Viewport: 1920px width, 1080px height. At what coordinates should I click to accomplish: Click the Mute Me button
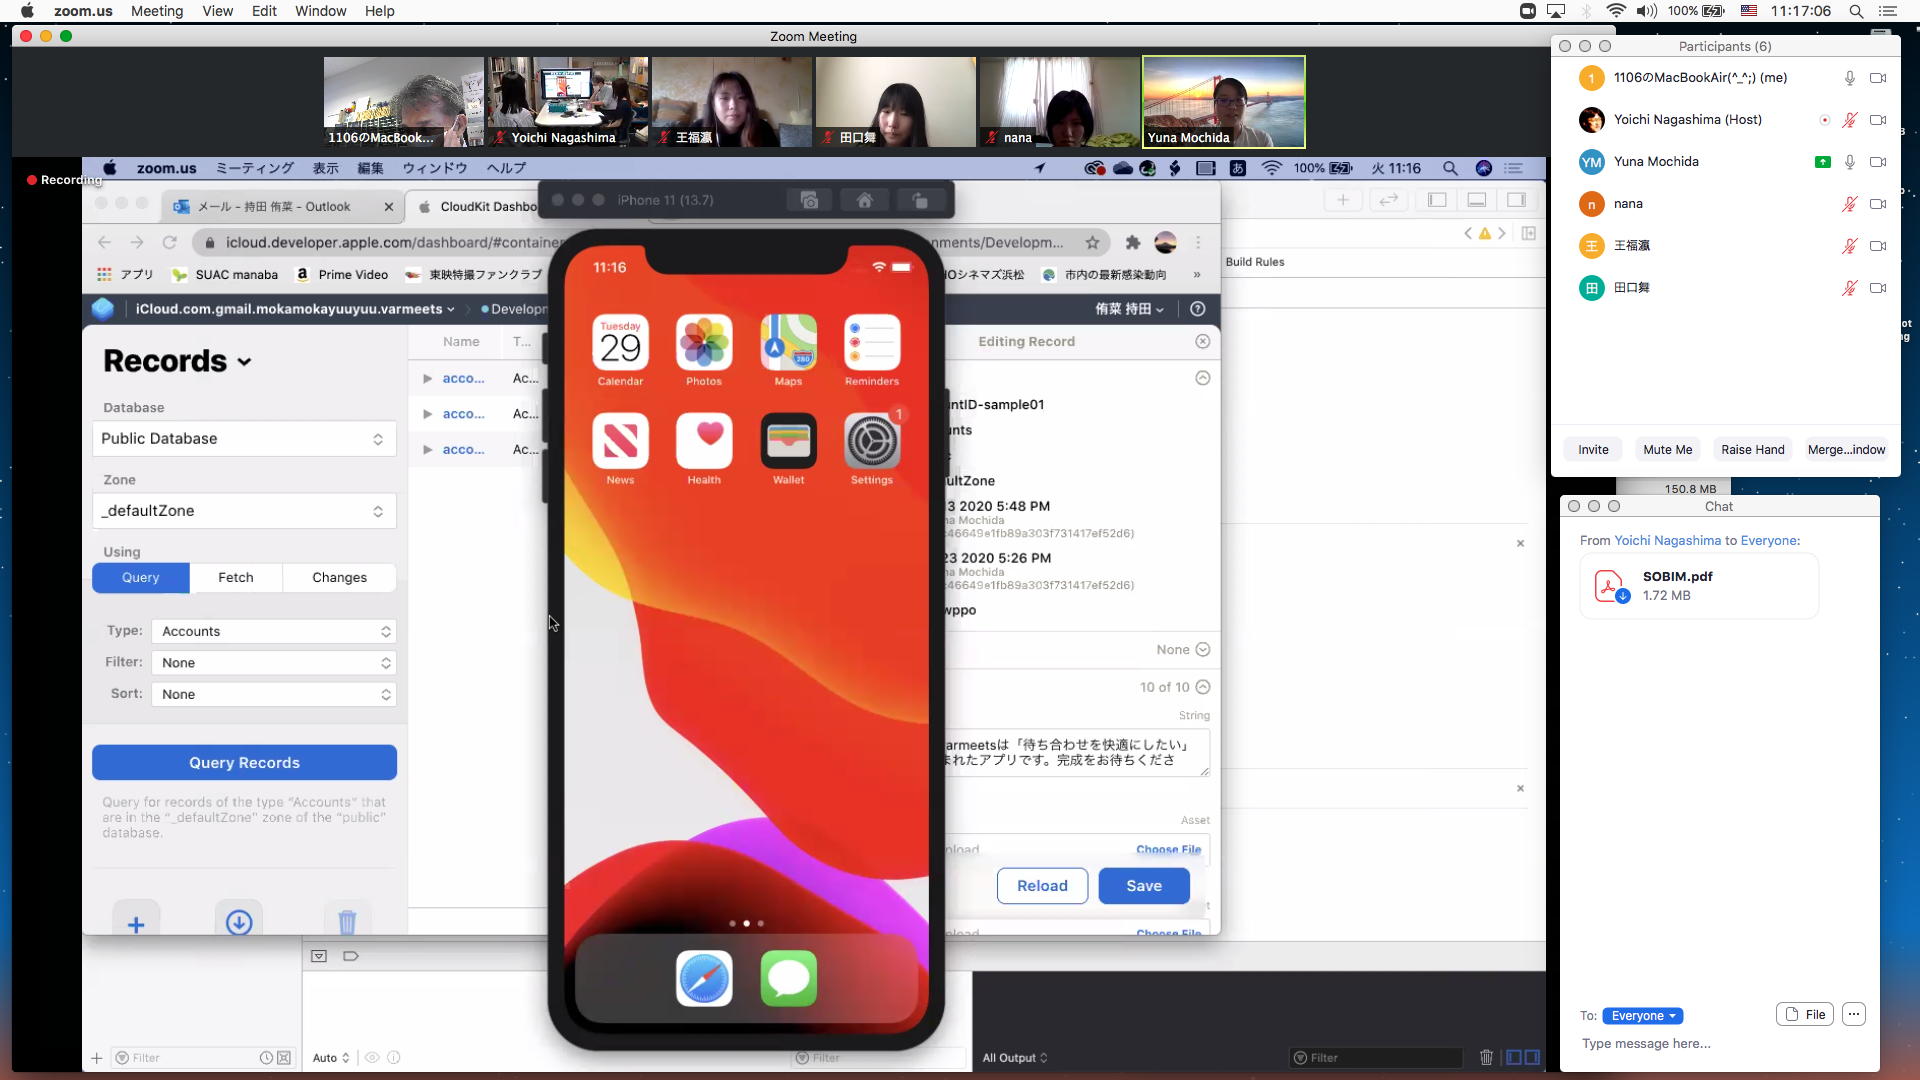click(x=1667, y=449)
